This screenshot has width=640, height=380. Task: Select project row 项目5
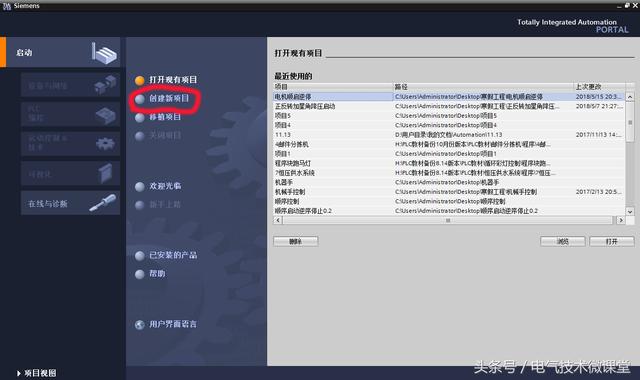coord(449,116)
